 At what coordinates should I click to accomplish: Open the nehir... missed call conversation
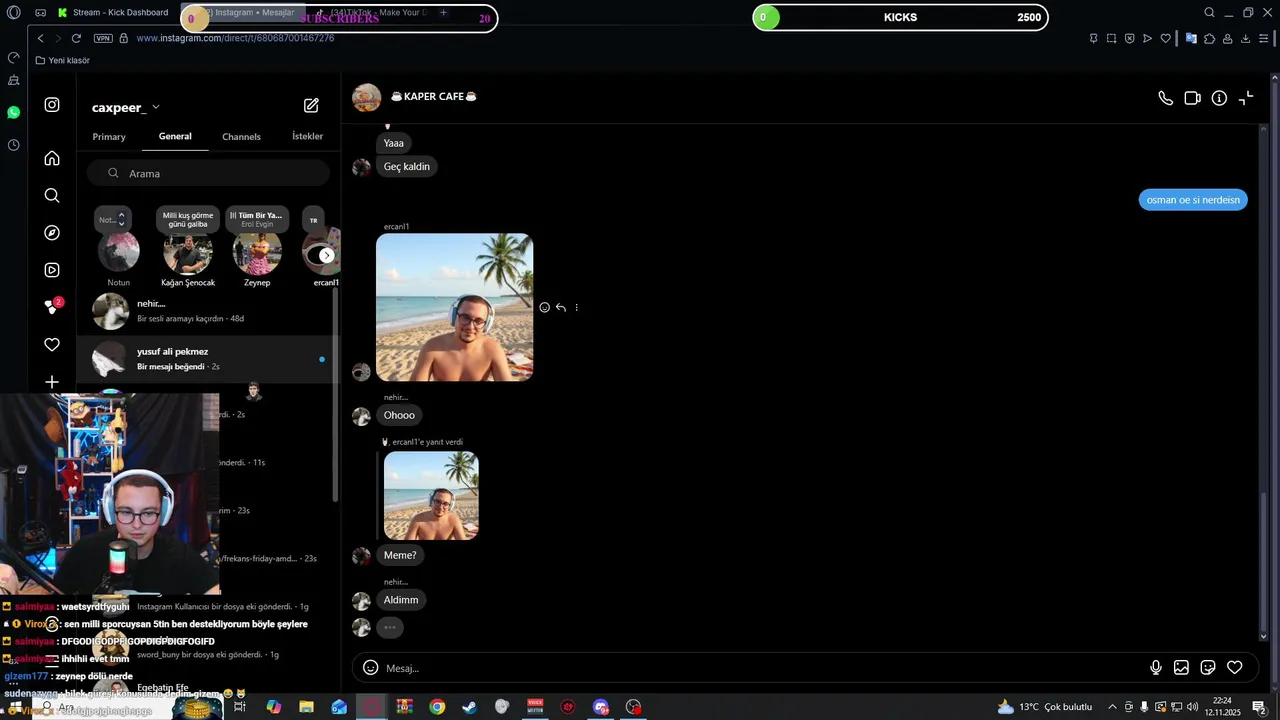(x=208, y=311)
